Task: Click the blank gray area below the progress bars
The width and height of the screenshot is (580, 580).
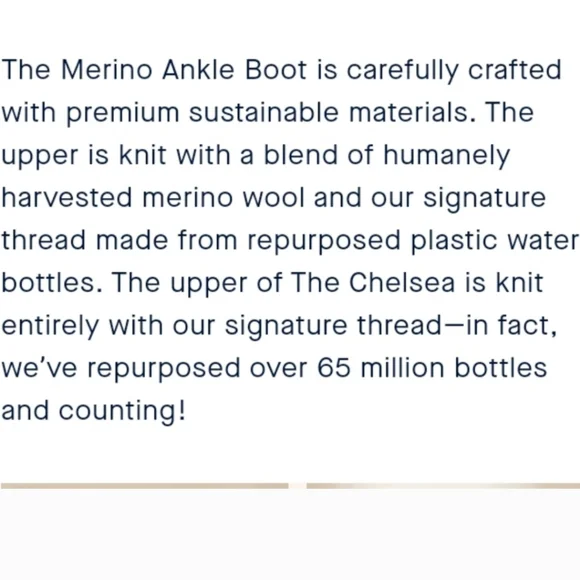Action: tap(290, 535)
